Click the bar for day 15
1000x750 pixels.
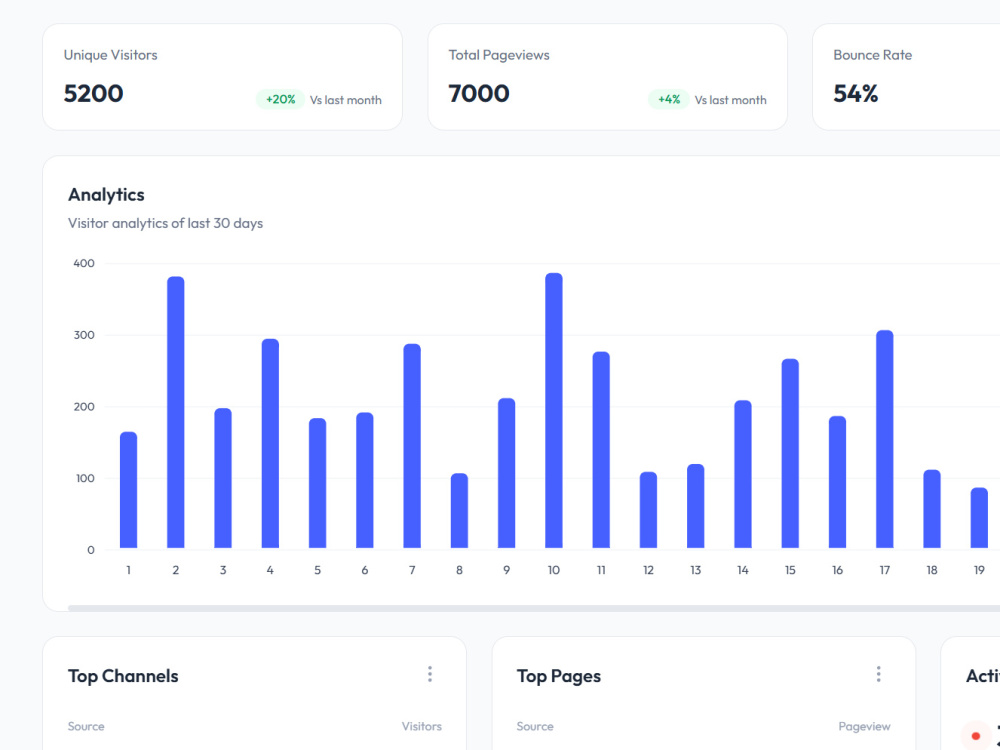click(790, 453)
